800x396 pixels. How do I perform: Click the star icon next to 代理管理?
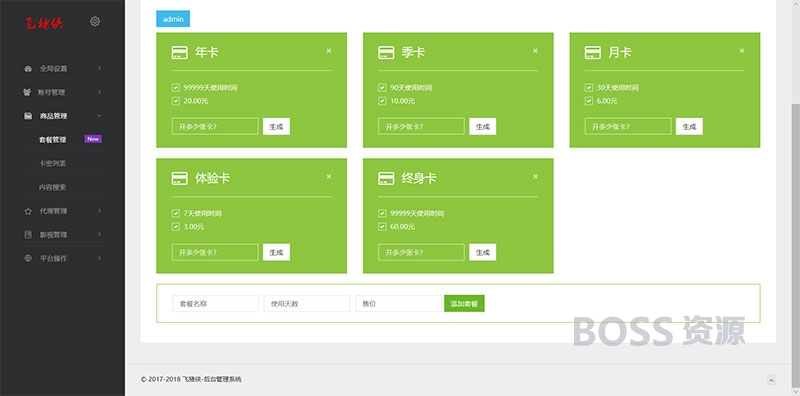28,211
